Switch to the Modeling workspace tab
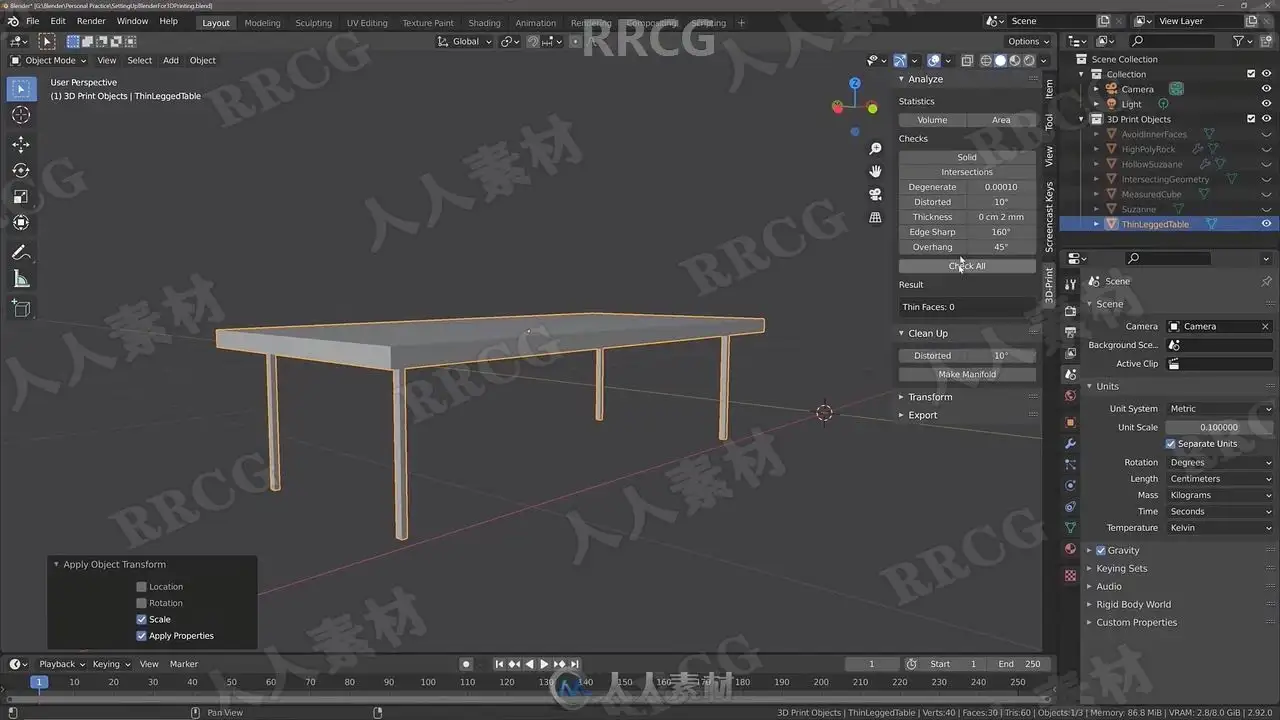This screenshot has height=720, width=1280. coord(262,22)
